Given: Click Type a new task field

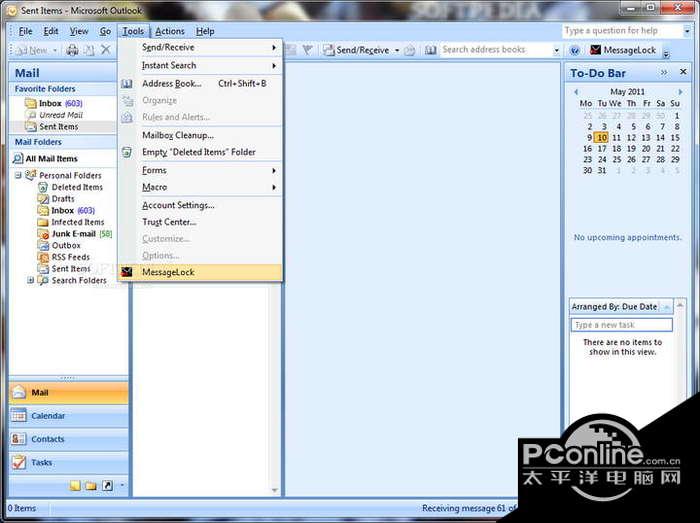Looking at the screenshot, I should click(621, 325).
